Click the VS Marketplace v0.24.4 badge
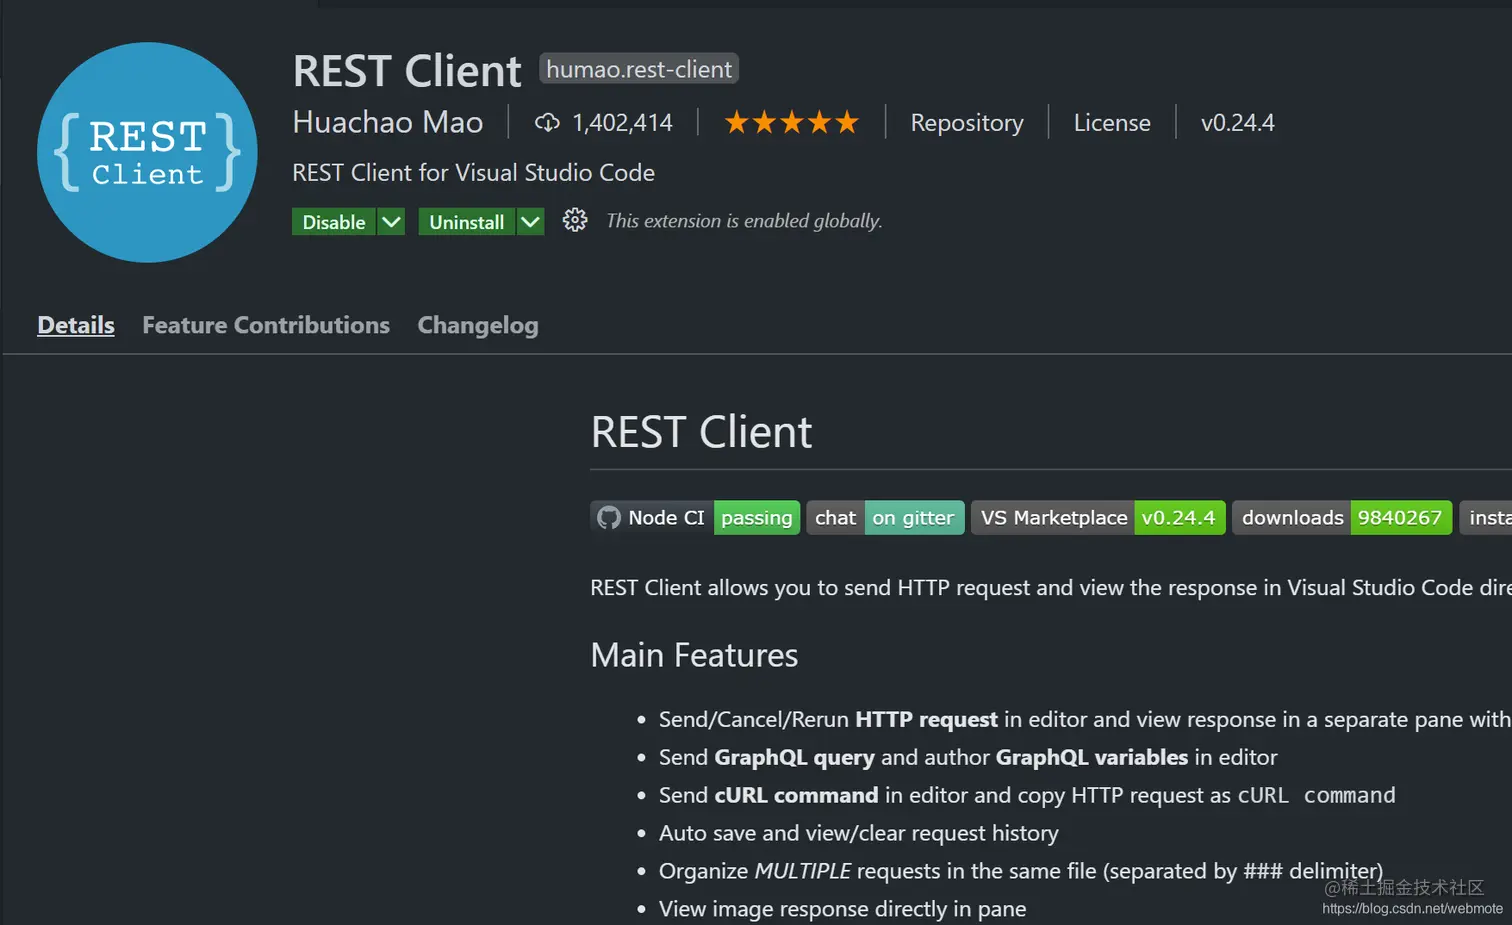Screen dimensions: 1512x925 1098,517
